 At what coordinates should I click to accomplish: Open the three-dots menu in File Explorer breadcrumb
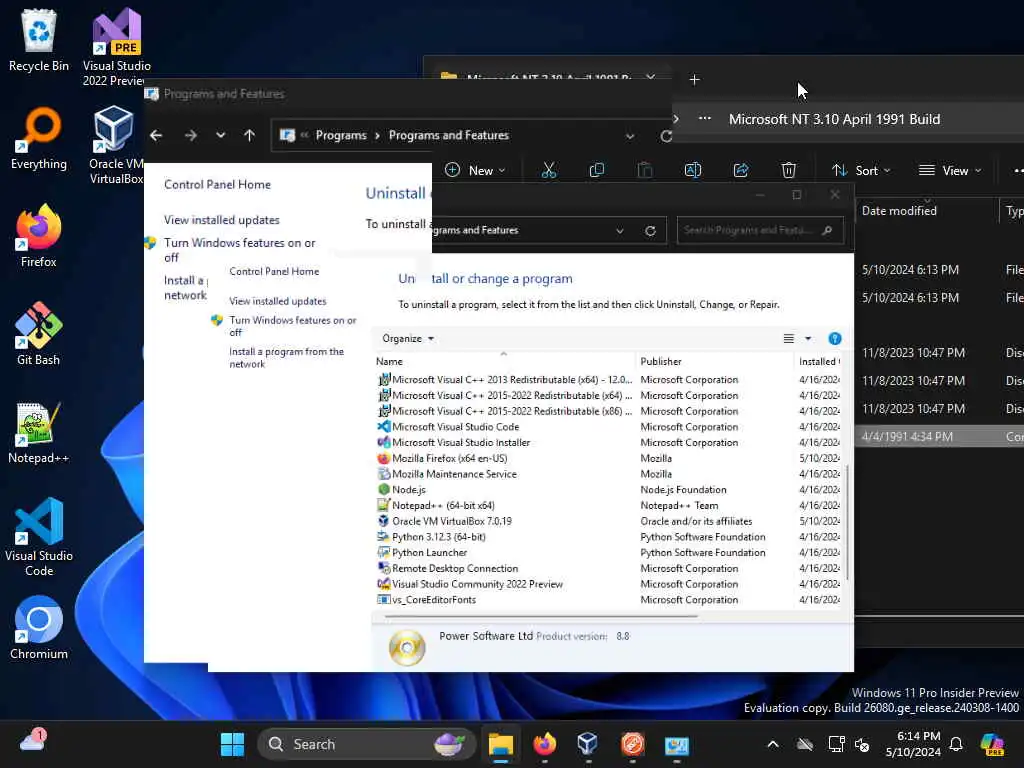[x=705, y=119]
